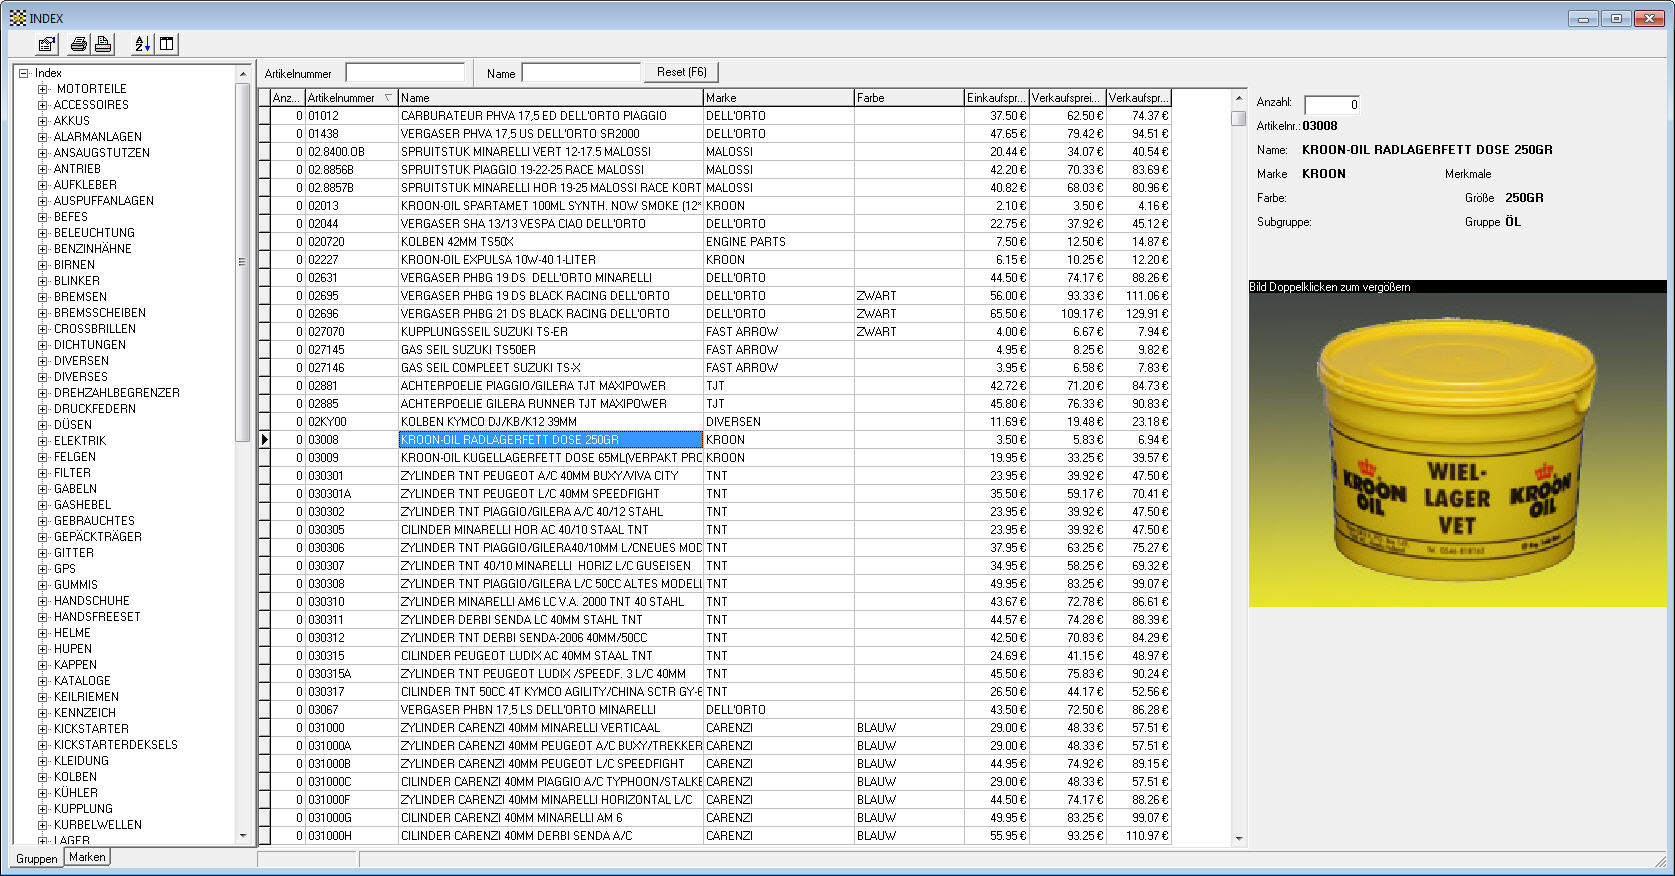Screen dimensions: 1675x876
Task: Select the KEILRIEMEN group
Action: point(86,697)
